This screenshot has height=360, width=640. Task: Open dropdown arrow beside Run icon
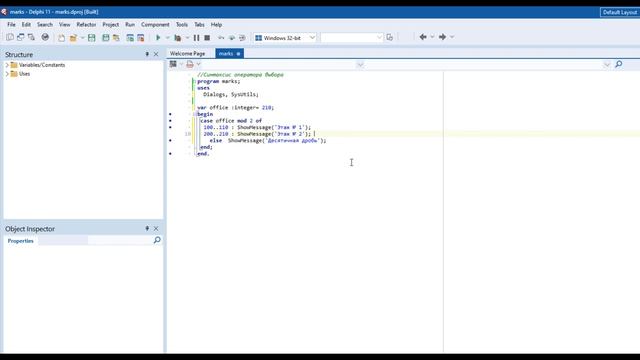(167, 38)
